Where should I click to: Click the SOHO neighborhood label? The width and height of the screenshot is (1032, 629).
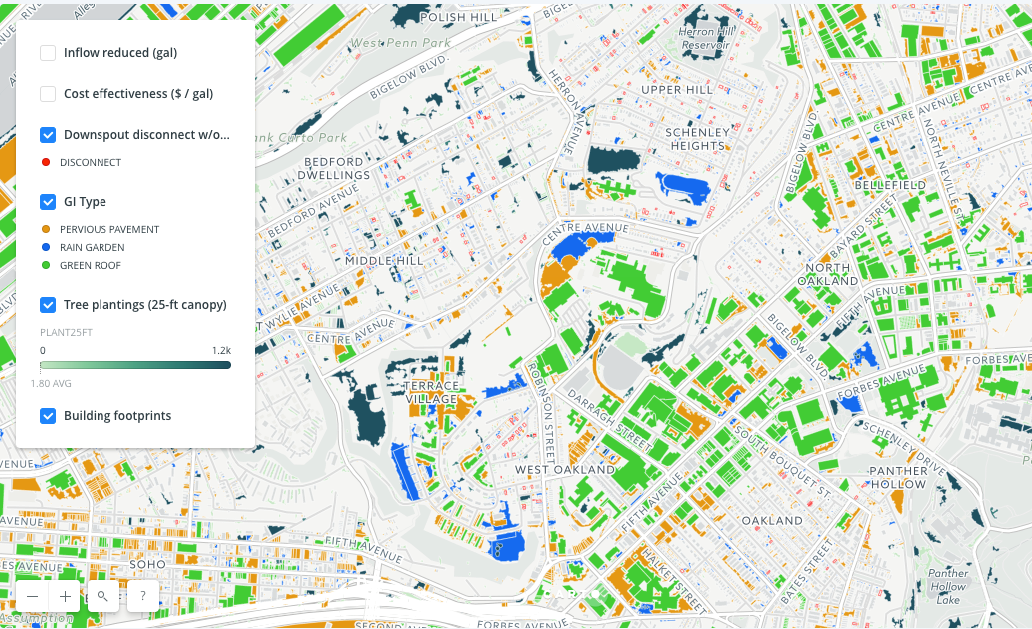click(x=147, y=565)
